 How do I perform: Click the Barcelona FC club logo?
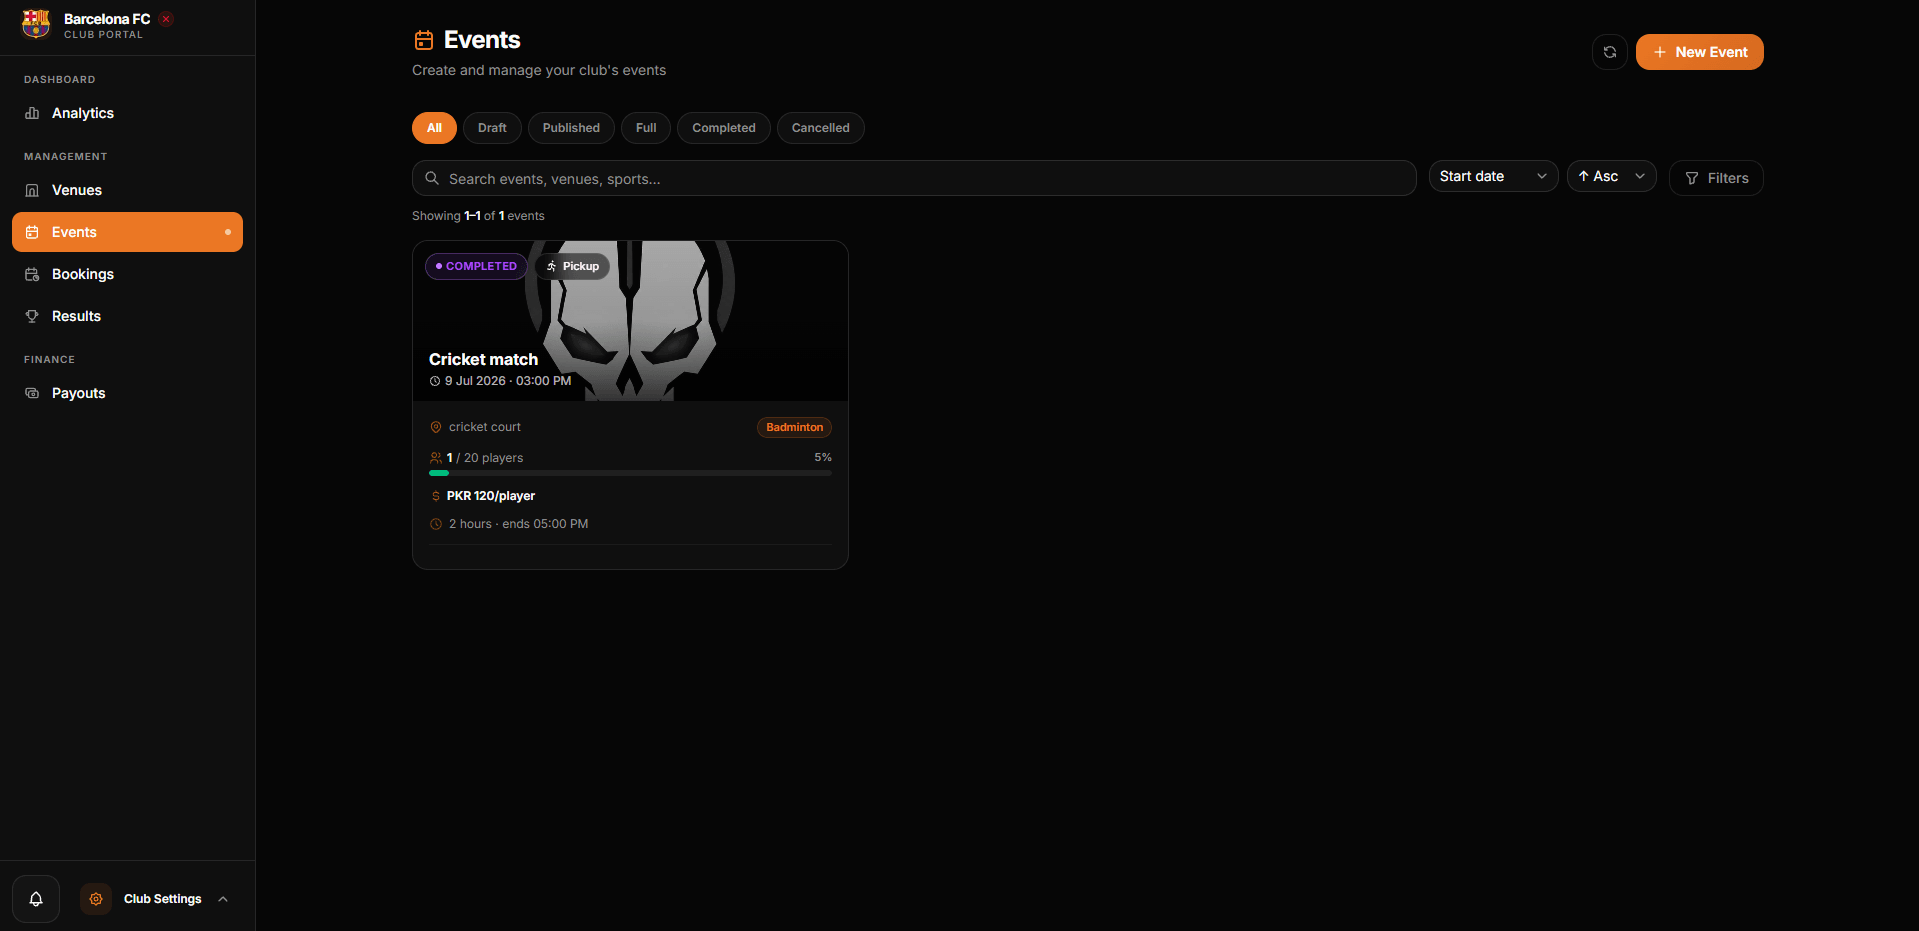tap(36, 24)
